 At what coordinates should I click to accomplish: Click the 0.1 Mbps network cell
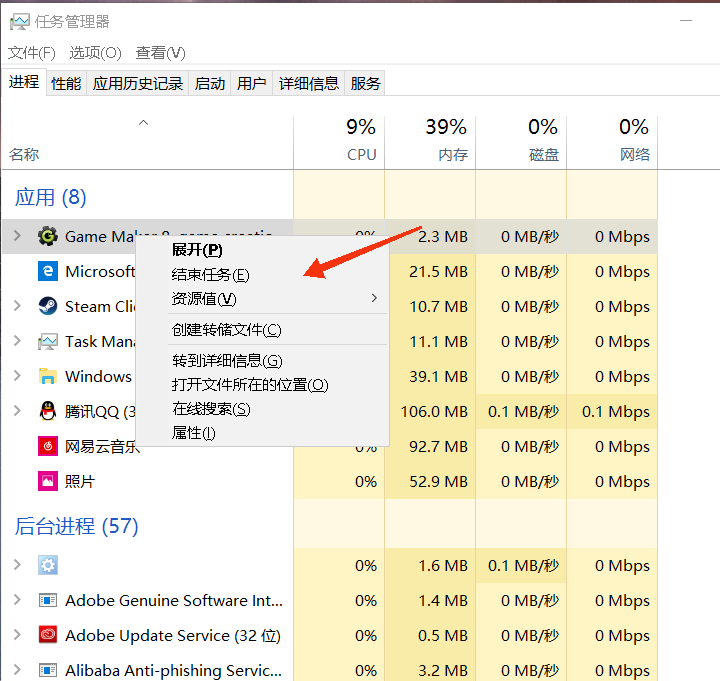(612, 411)
